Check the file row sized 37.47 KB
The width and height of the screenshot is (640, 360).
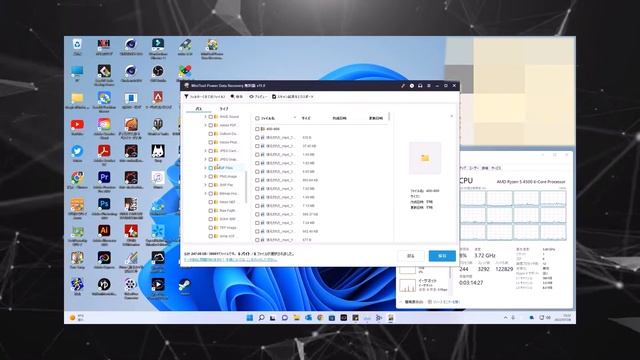[257, 146]
